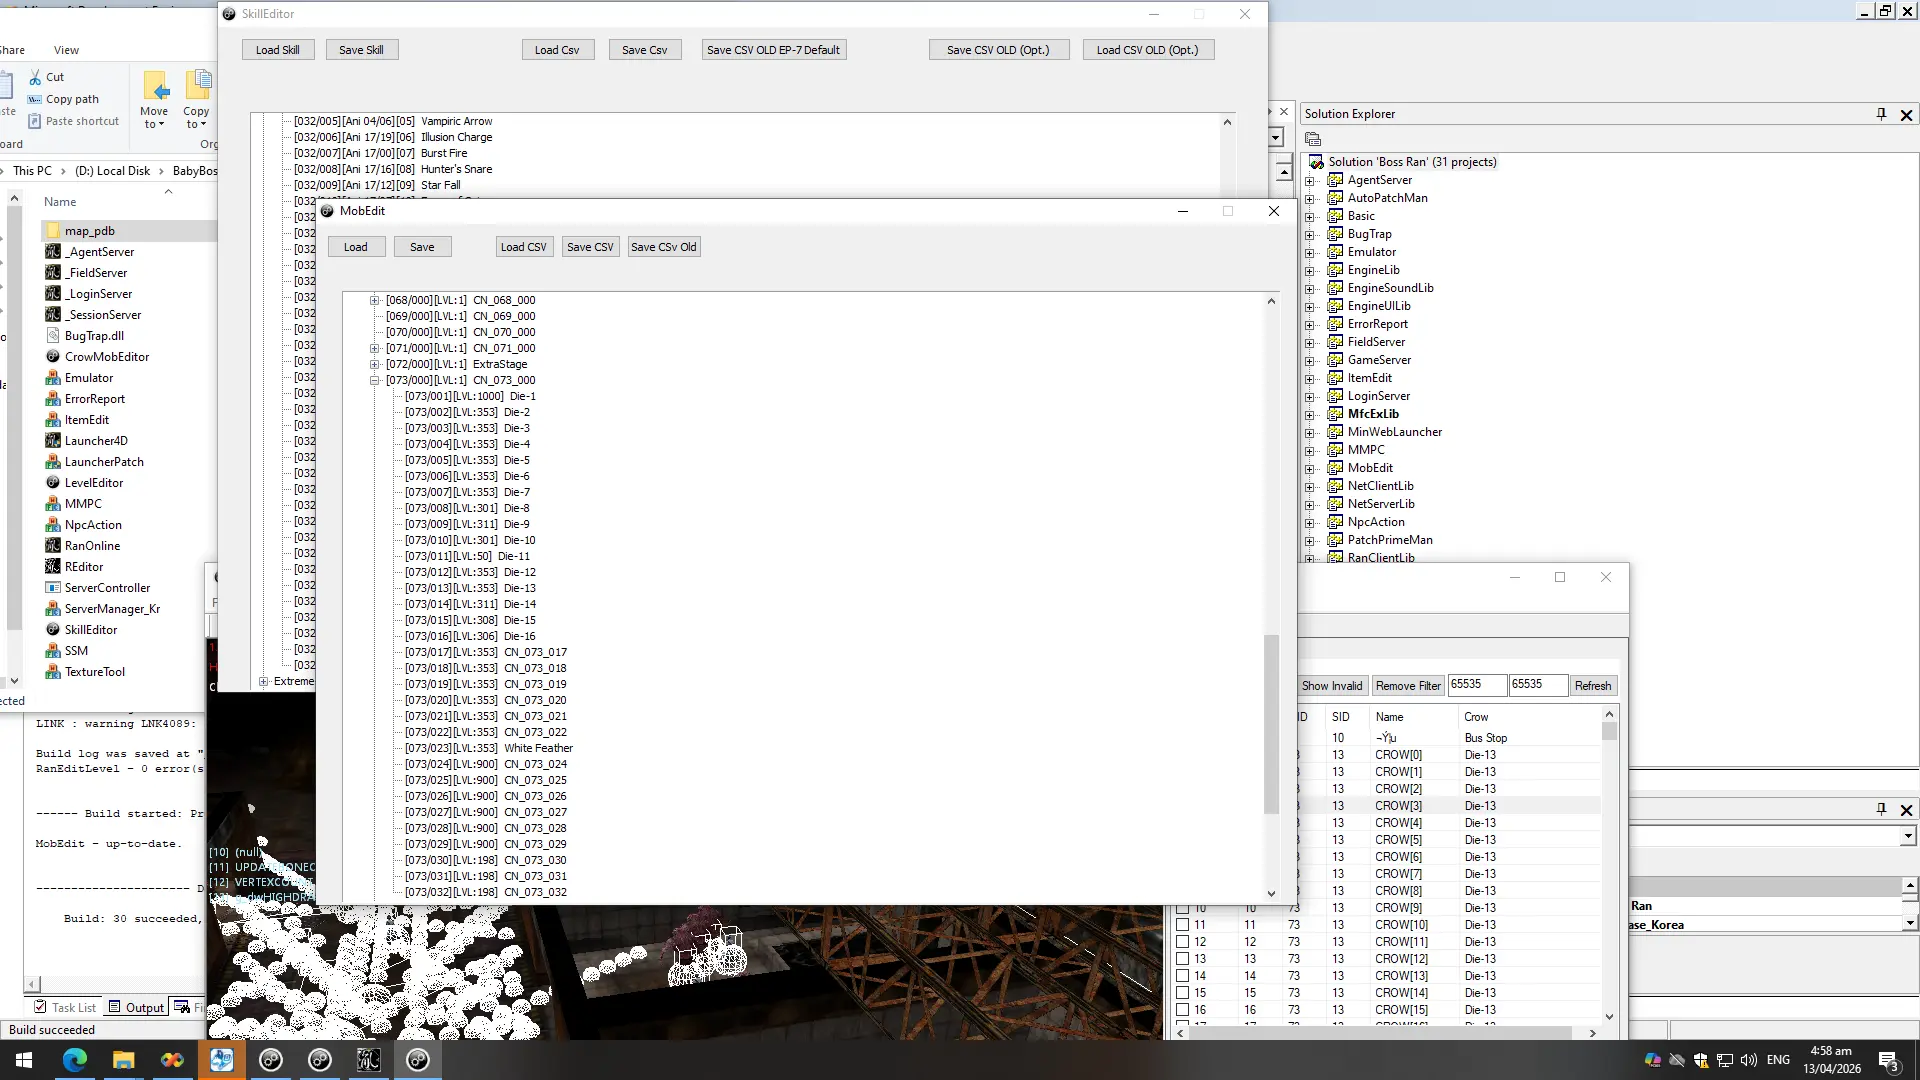Image resolution: width=1920 pixels, height=1080 pixels.
Task: Check the checkbox in row 11
Action: [1182, 925]
